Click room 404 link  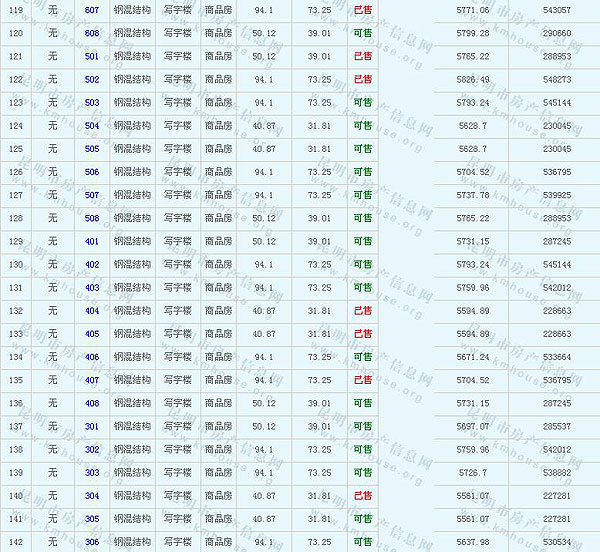click(92, 311)
